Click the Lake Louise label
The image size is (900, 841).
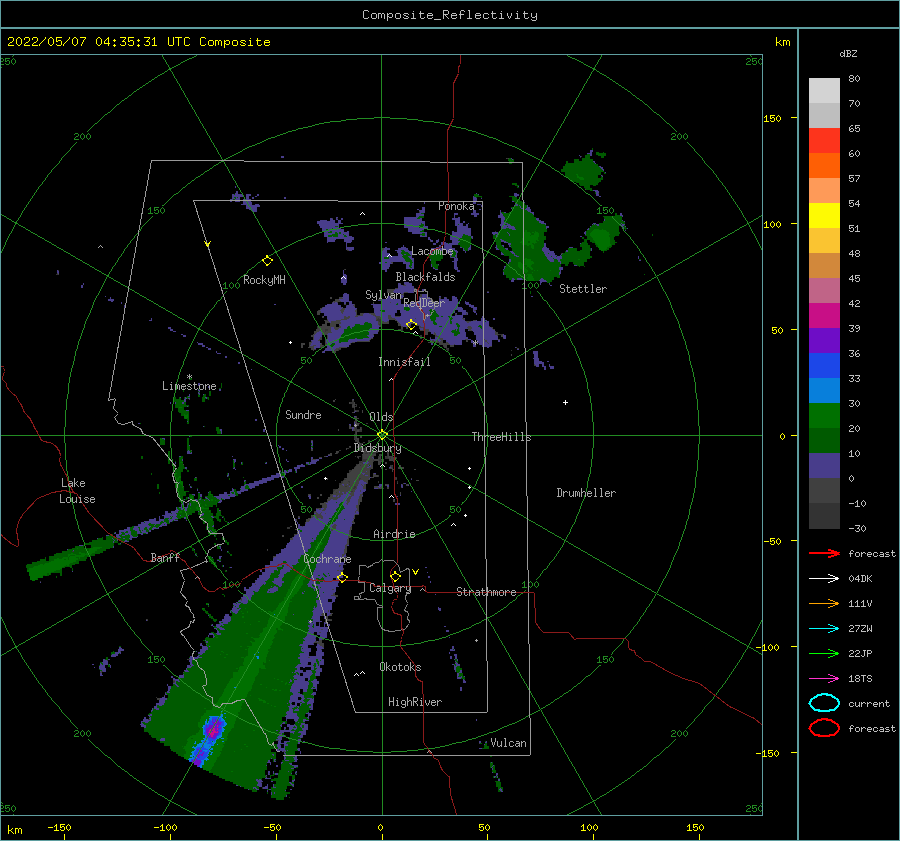pyautogui.click(x=77, y=491)
